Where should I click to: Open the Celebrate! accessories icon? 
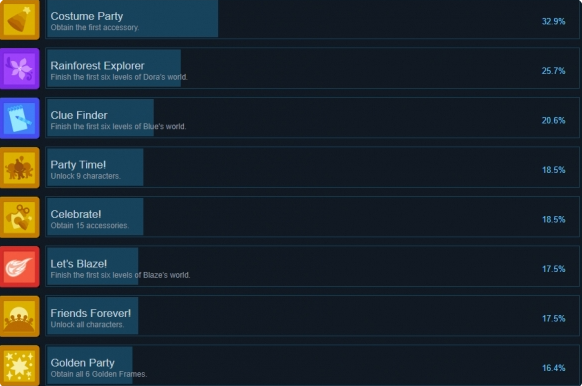point(20,217)
